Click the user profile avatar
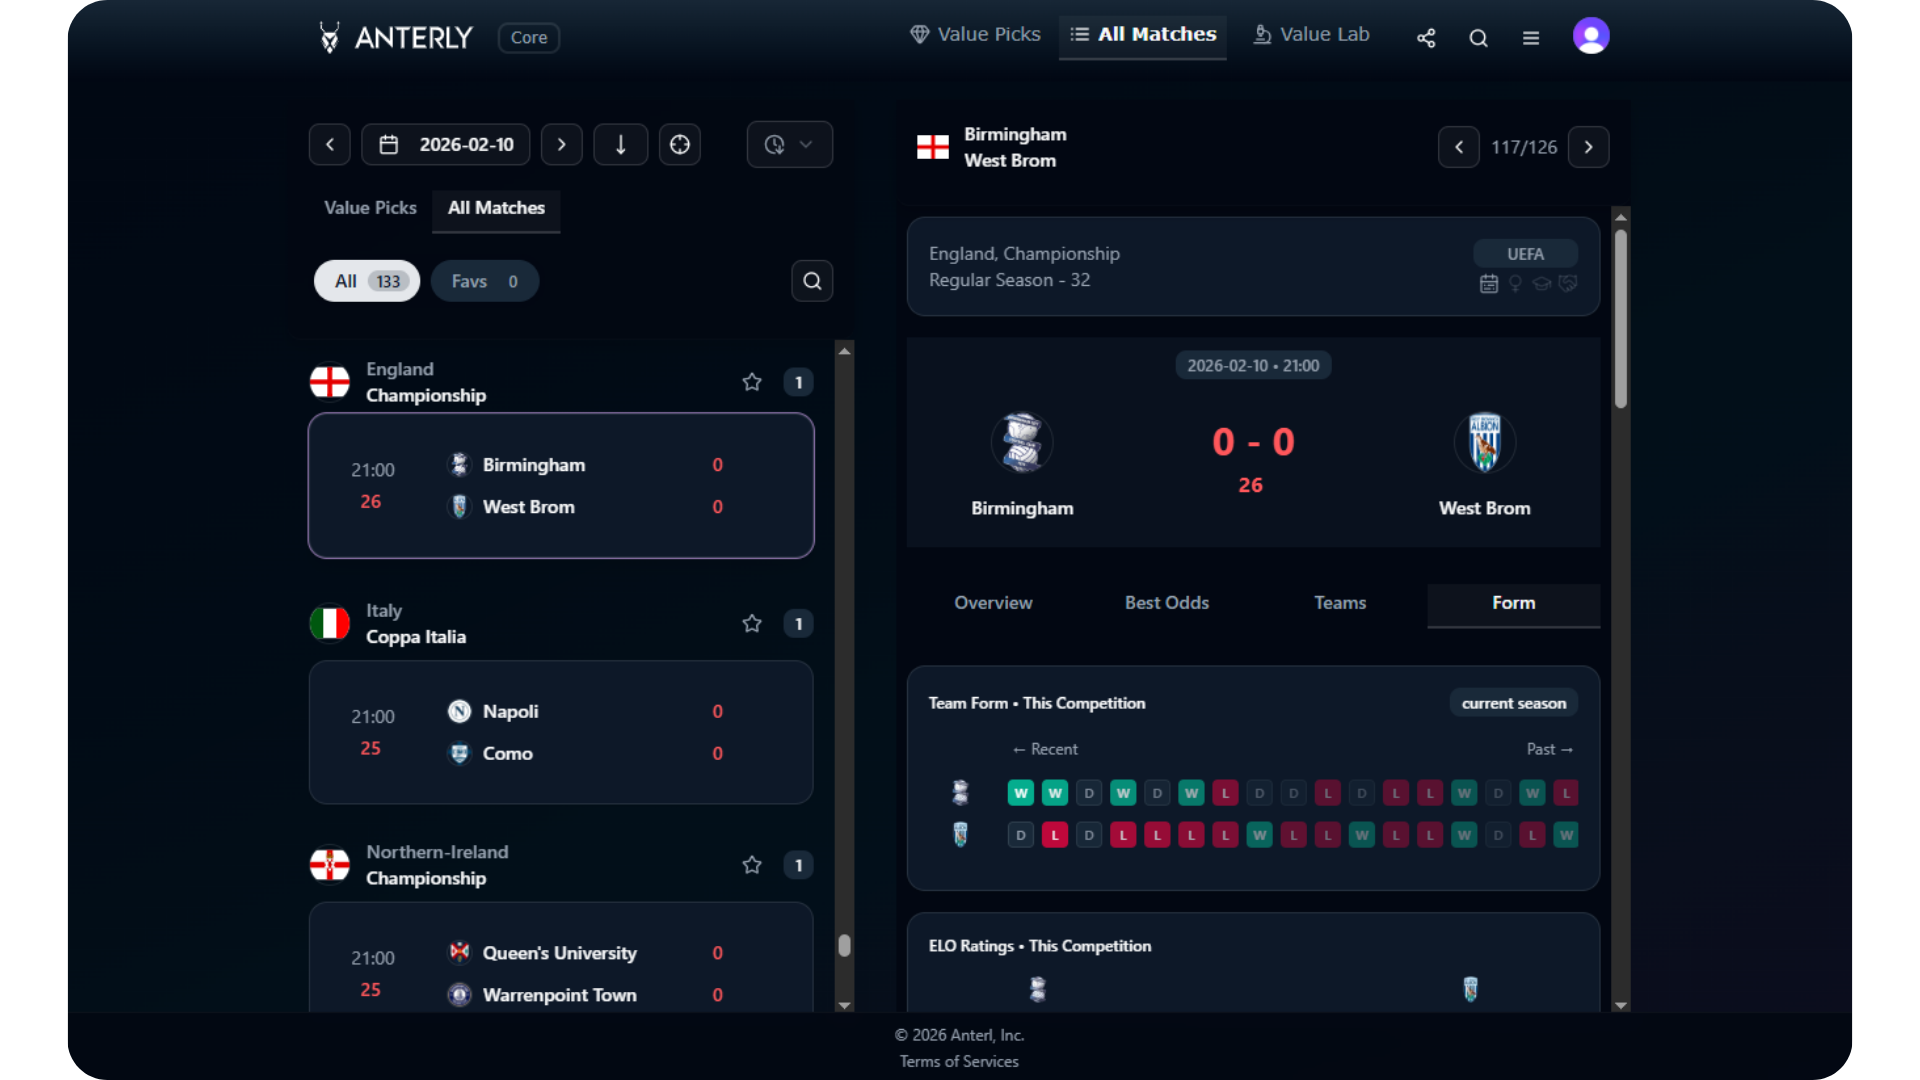This screenshot has width=1920, height=1080. click(1591, 35)
